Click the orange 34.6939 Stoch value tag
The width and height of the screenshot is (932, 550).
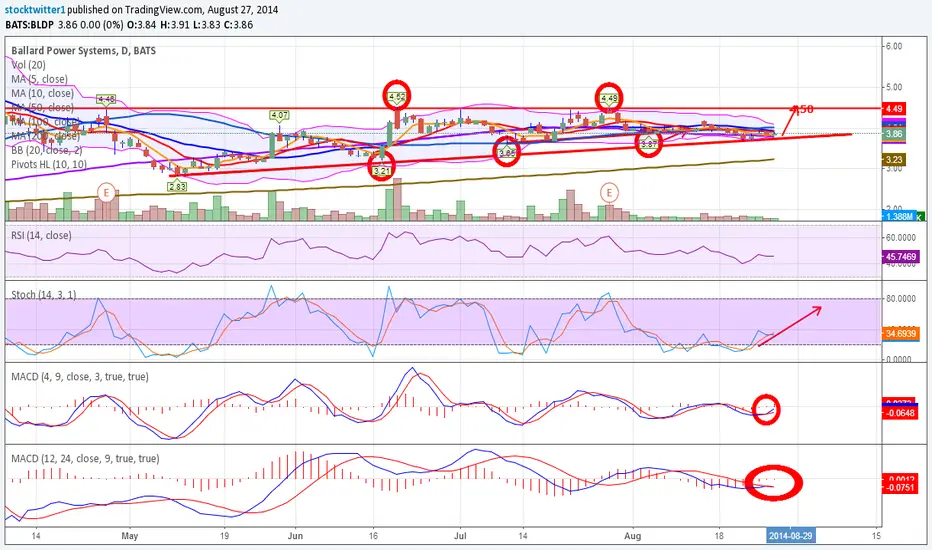tap(901, 334)
